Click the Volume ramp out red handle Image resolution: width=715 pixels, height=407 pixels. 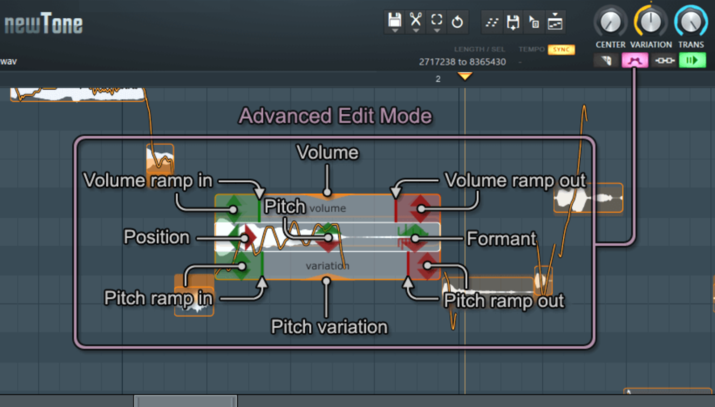point(422,208)
